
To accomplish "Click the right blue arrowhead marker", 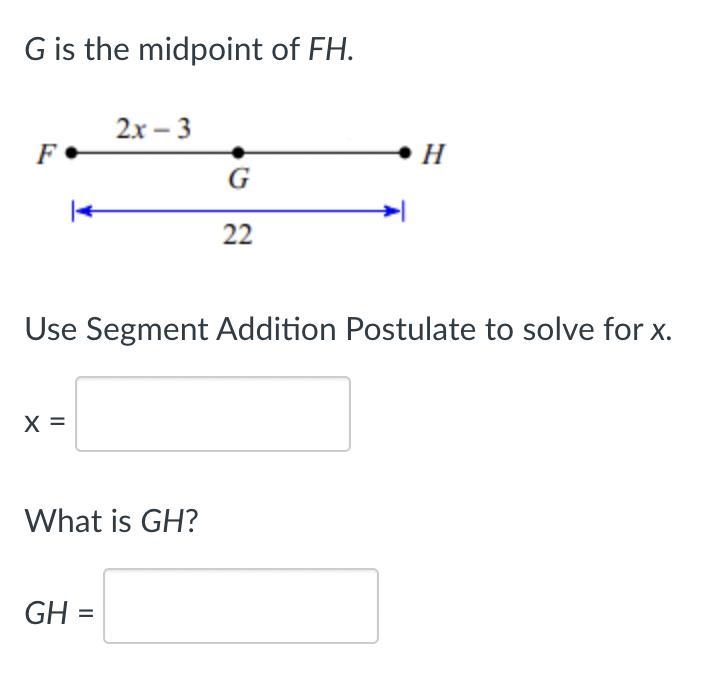I will coord(394,211).
